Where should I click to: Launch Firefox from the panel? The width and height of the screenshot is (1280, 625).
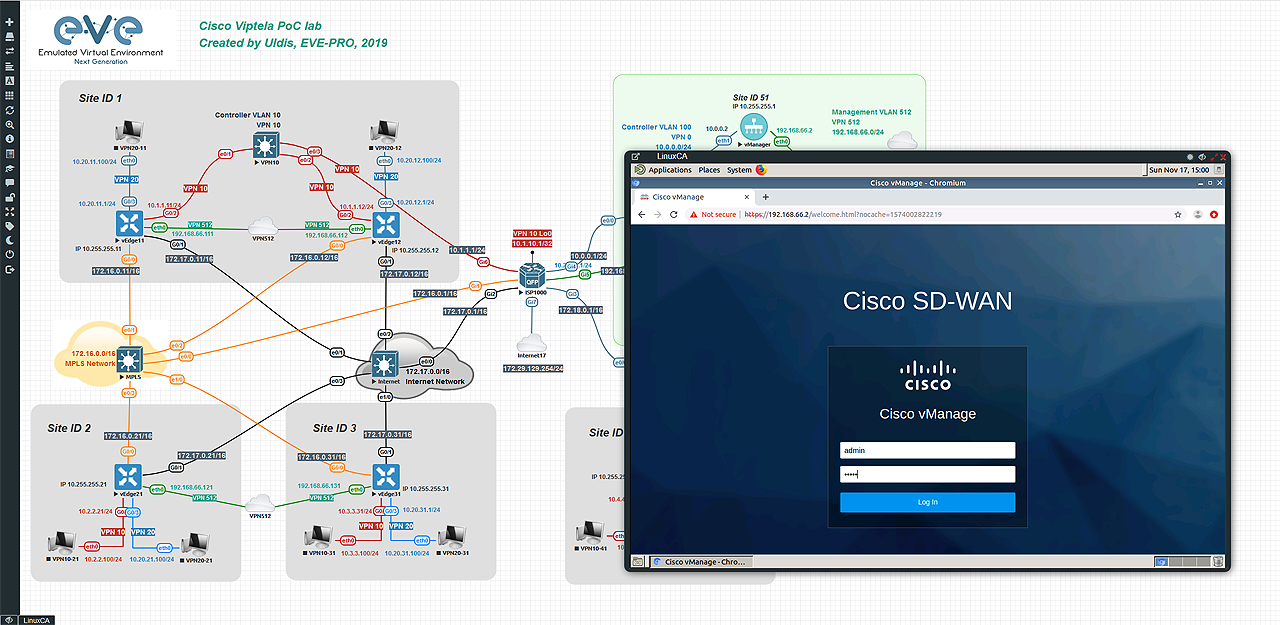760,170
